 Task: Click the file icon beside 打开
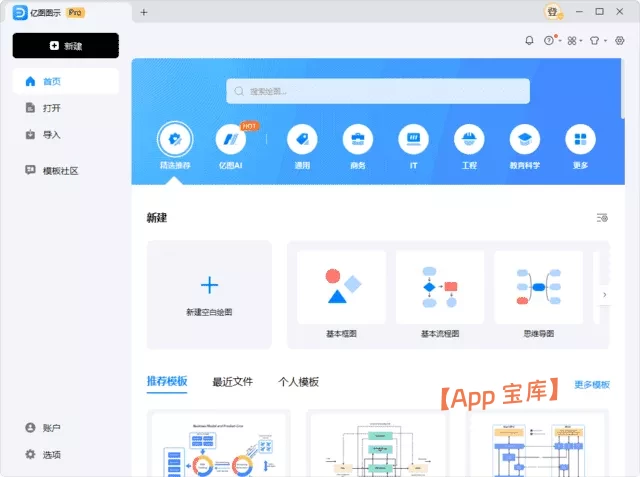(x=30, y=108)
